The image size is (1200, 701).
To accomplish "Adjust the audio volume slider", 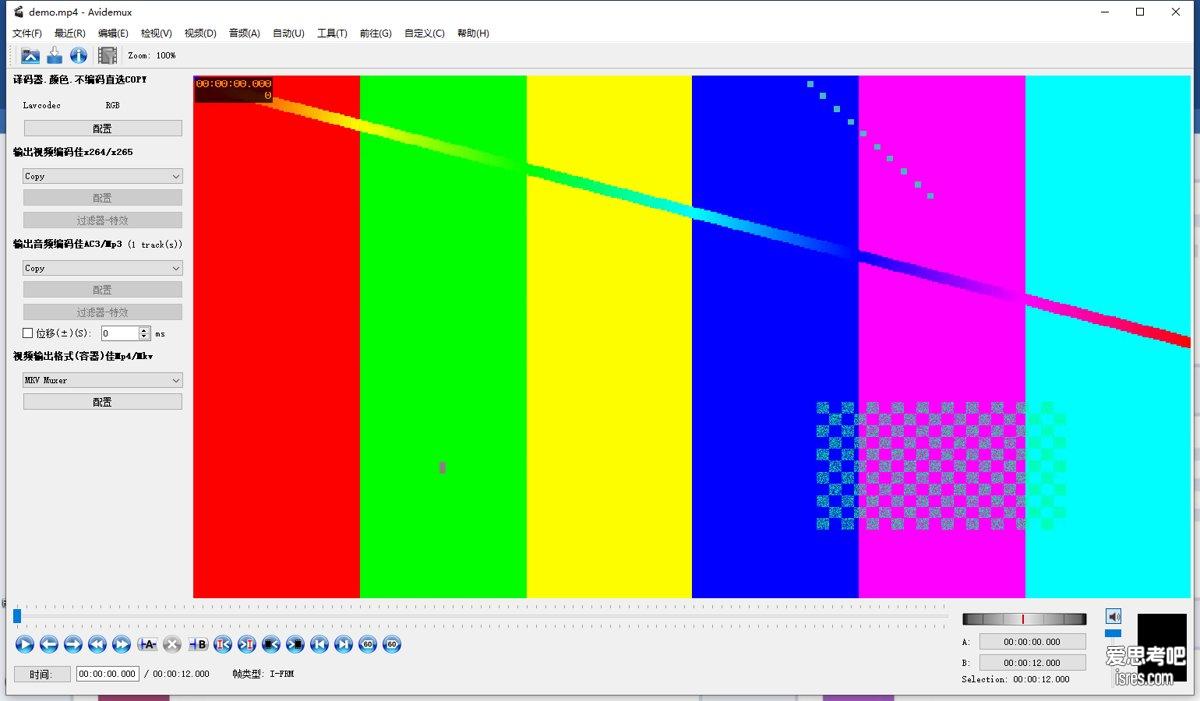I will point(1113,633).
